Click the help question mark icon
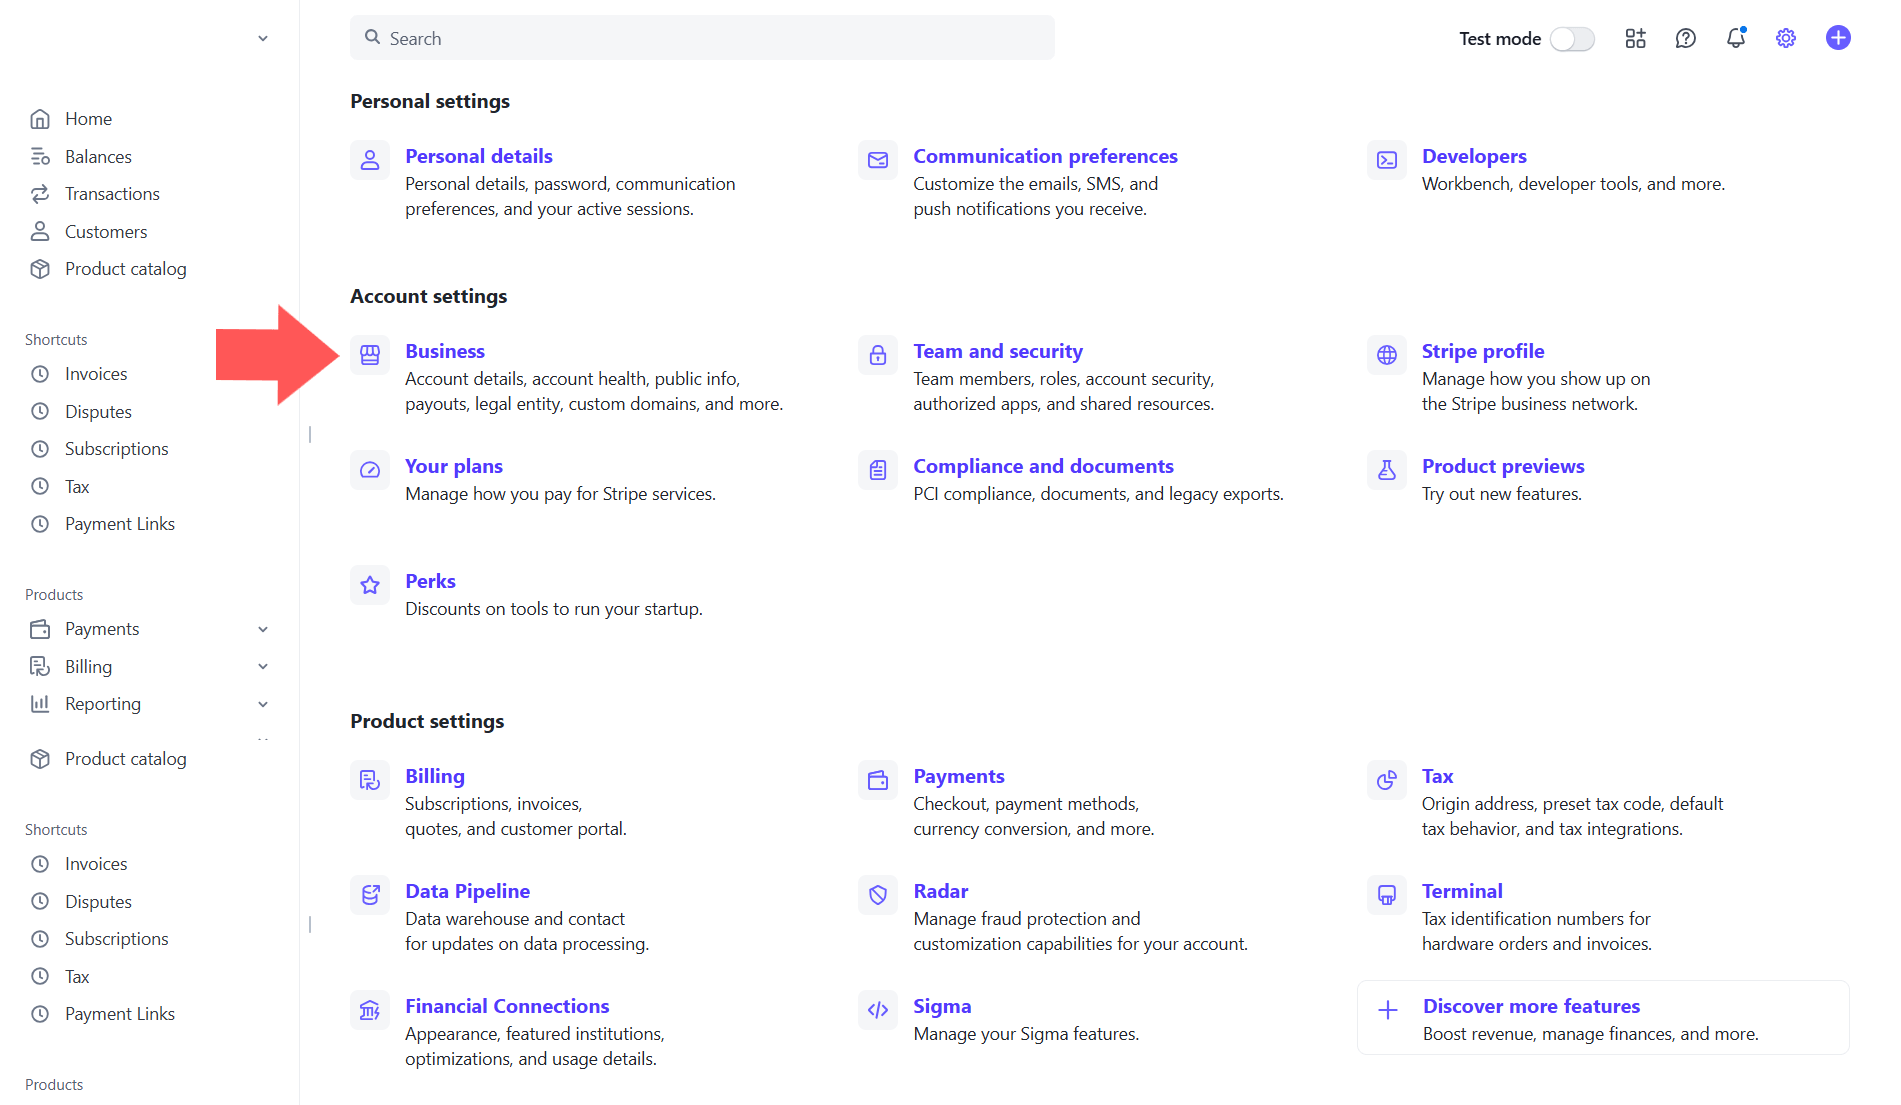The image size is (1901, 1105). click(1686, 38)
